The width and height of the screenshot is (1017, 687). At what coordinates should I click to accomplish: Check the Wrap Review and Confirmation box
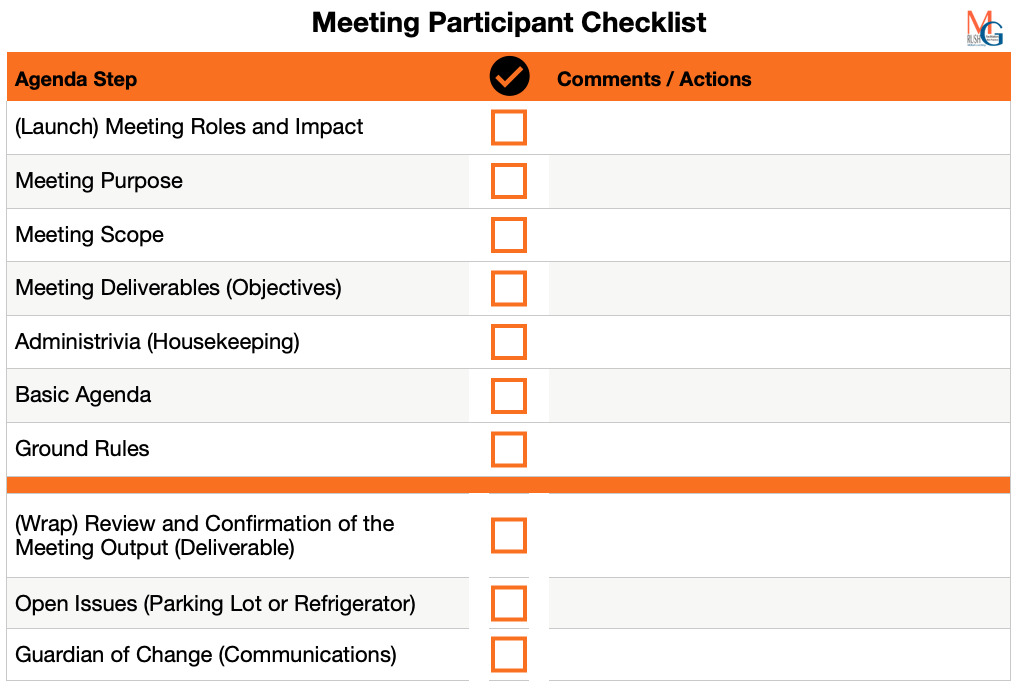click(x=508, y=535)
